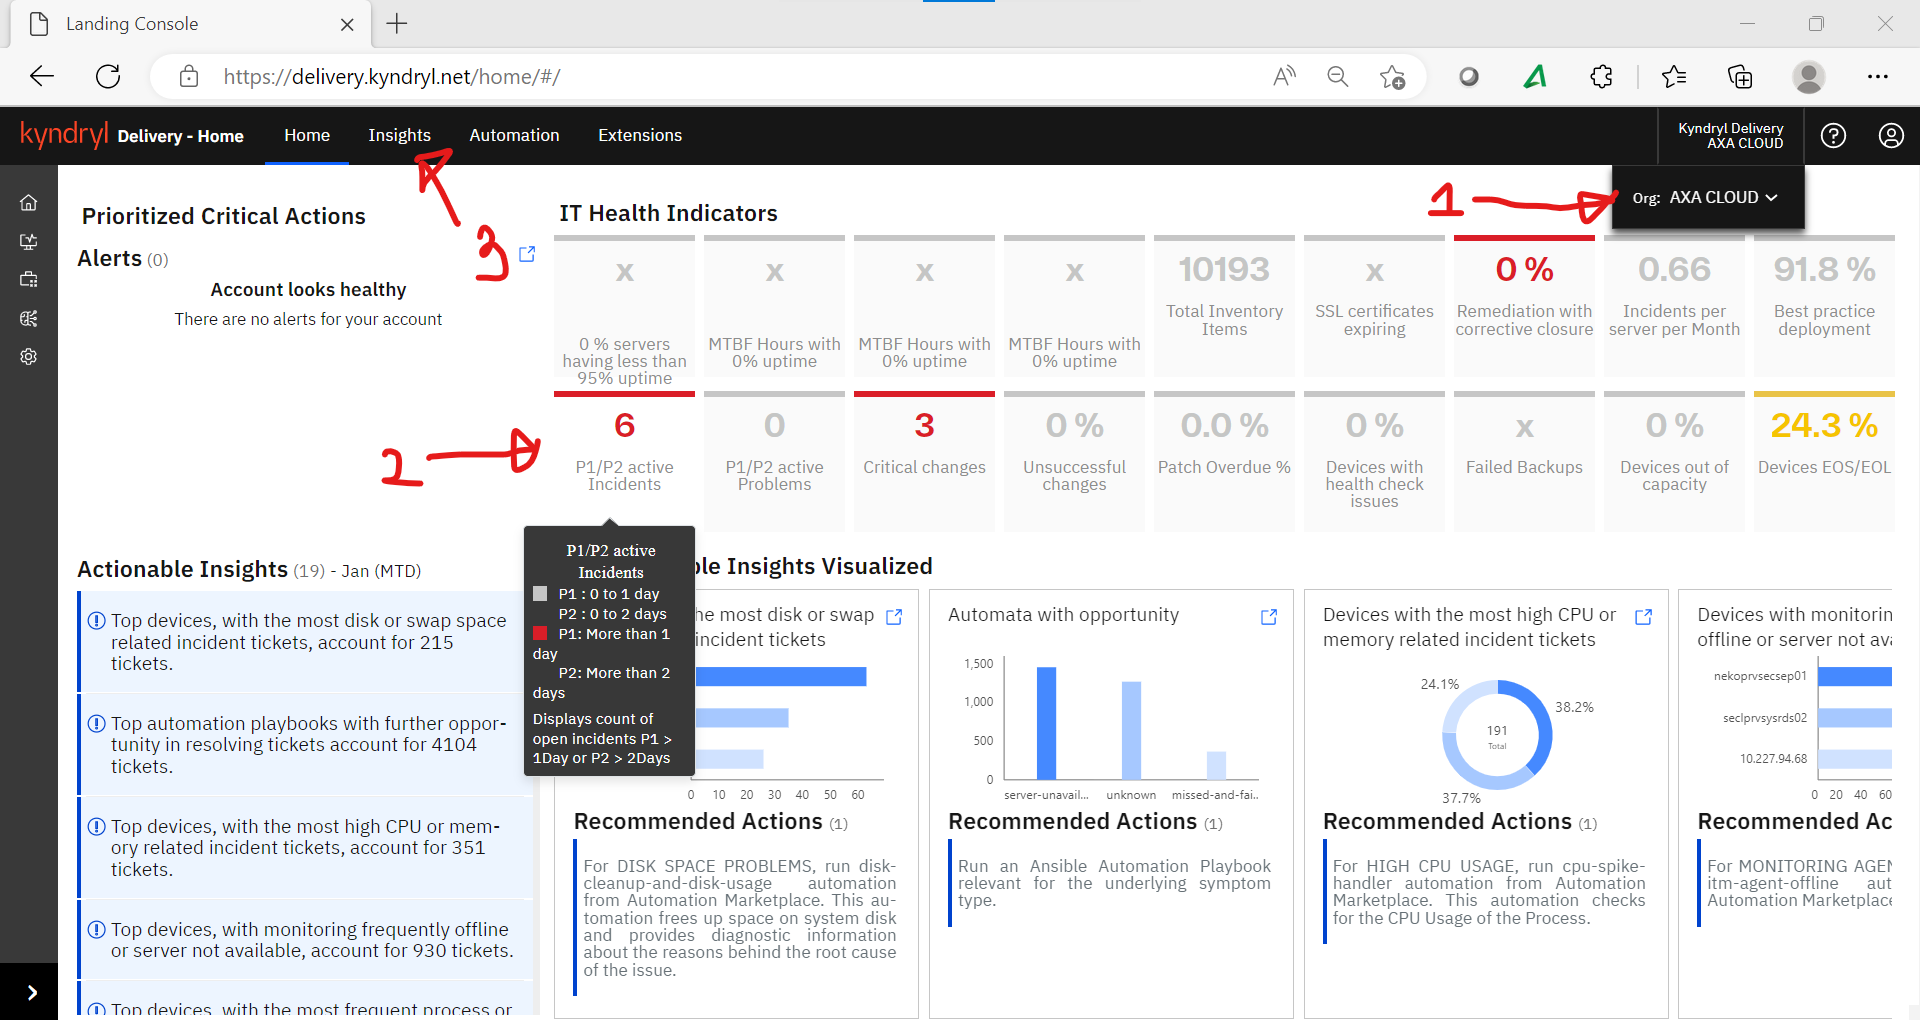Open the browser profile avatar
1920x1020 pixels.
click(x=1808, y=76)
